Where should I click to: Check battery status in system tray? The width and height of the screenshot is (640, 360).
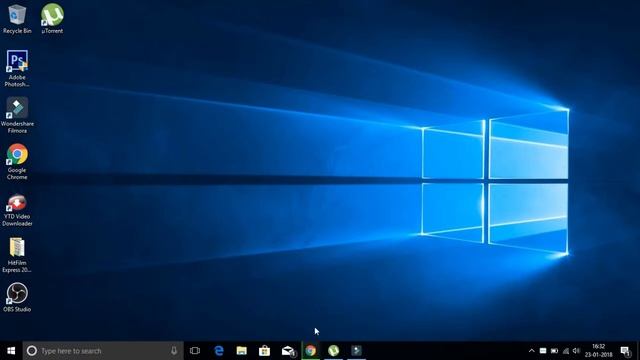click(554, 351)
